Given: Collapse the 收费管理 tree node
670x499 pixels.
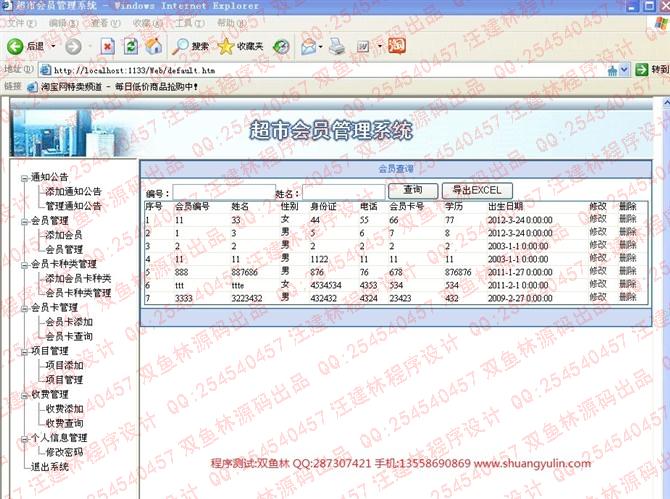Looking at the screenshot, I should pyautogui.click(x=25, y=396).
